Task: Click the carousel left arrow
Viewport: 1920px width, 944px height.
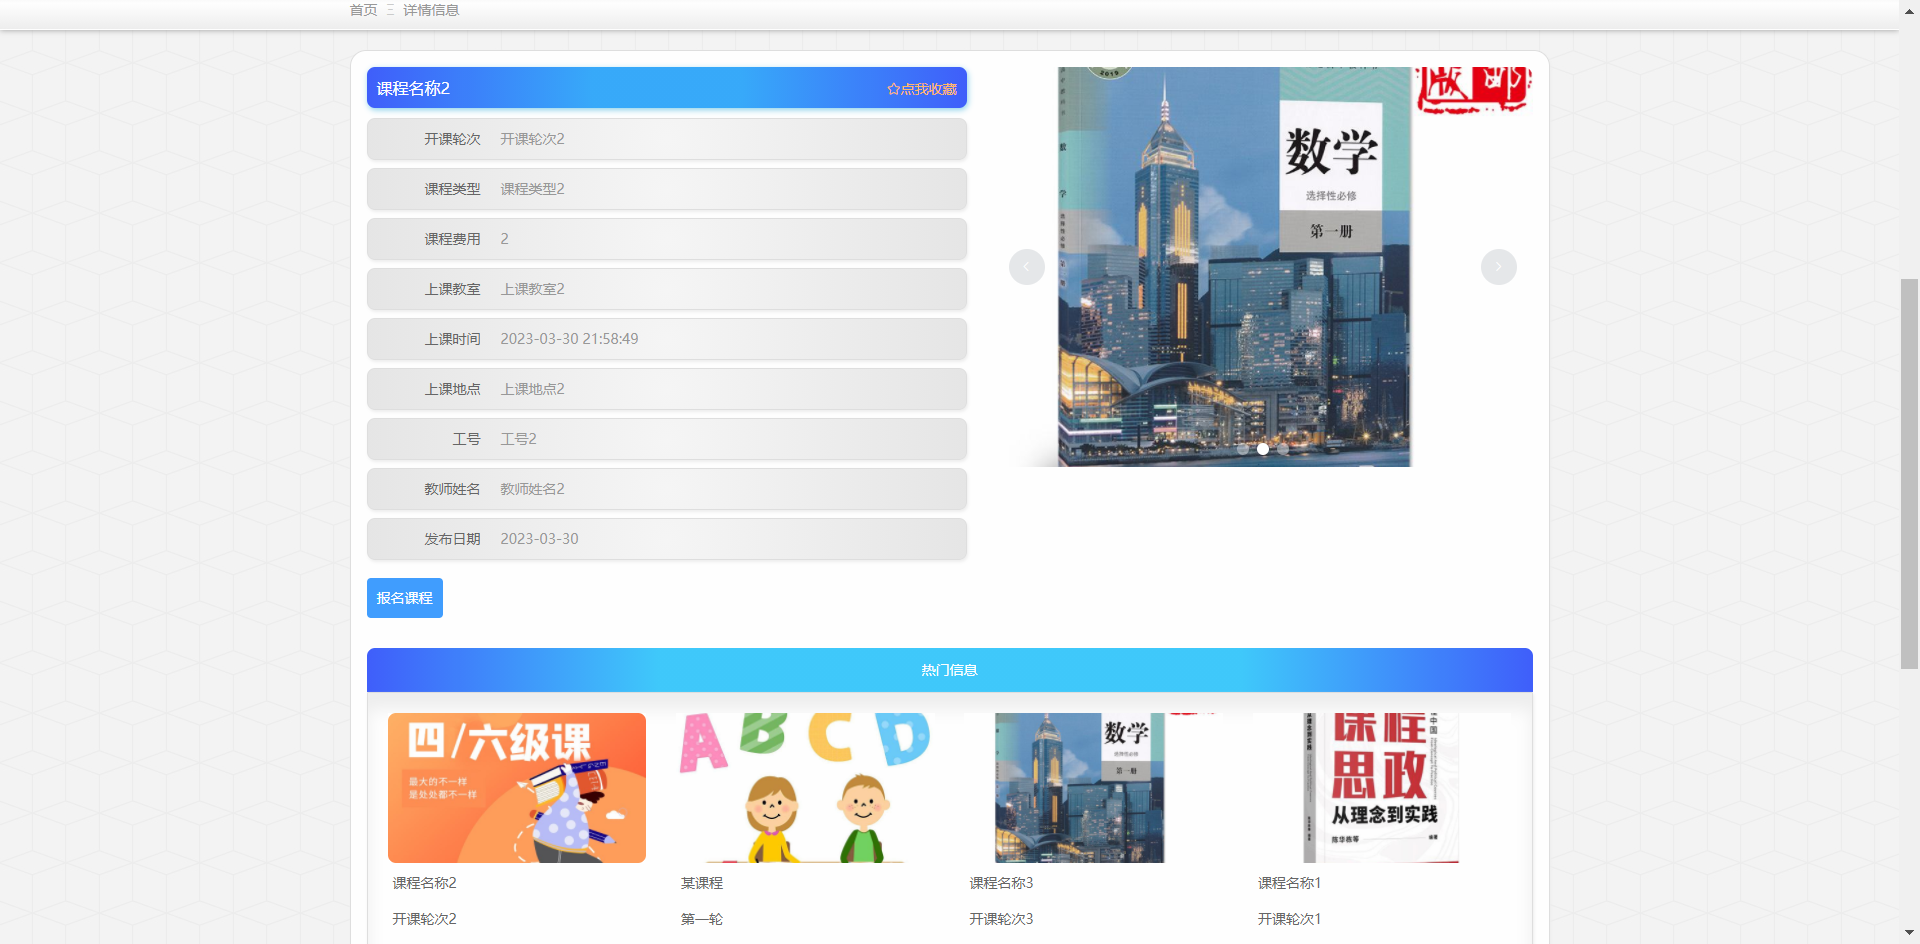Action: (x=1027, y=267)
